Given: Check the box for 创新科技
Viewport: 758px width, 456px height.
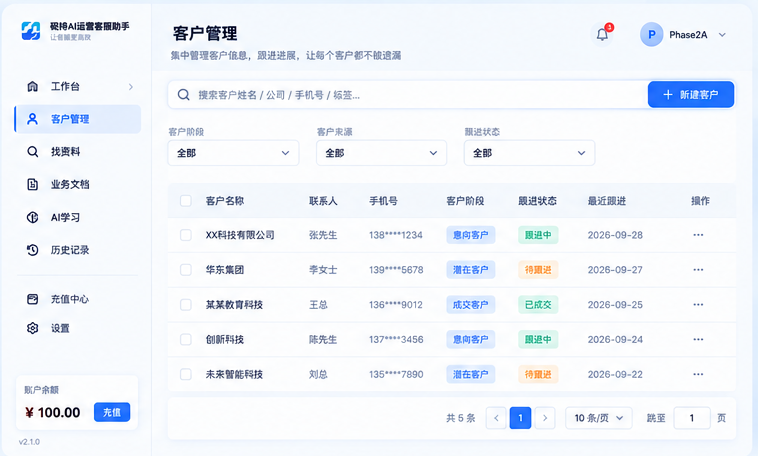Looking at the screenshot, I should [x=186, y=339].
